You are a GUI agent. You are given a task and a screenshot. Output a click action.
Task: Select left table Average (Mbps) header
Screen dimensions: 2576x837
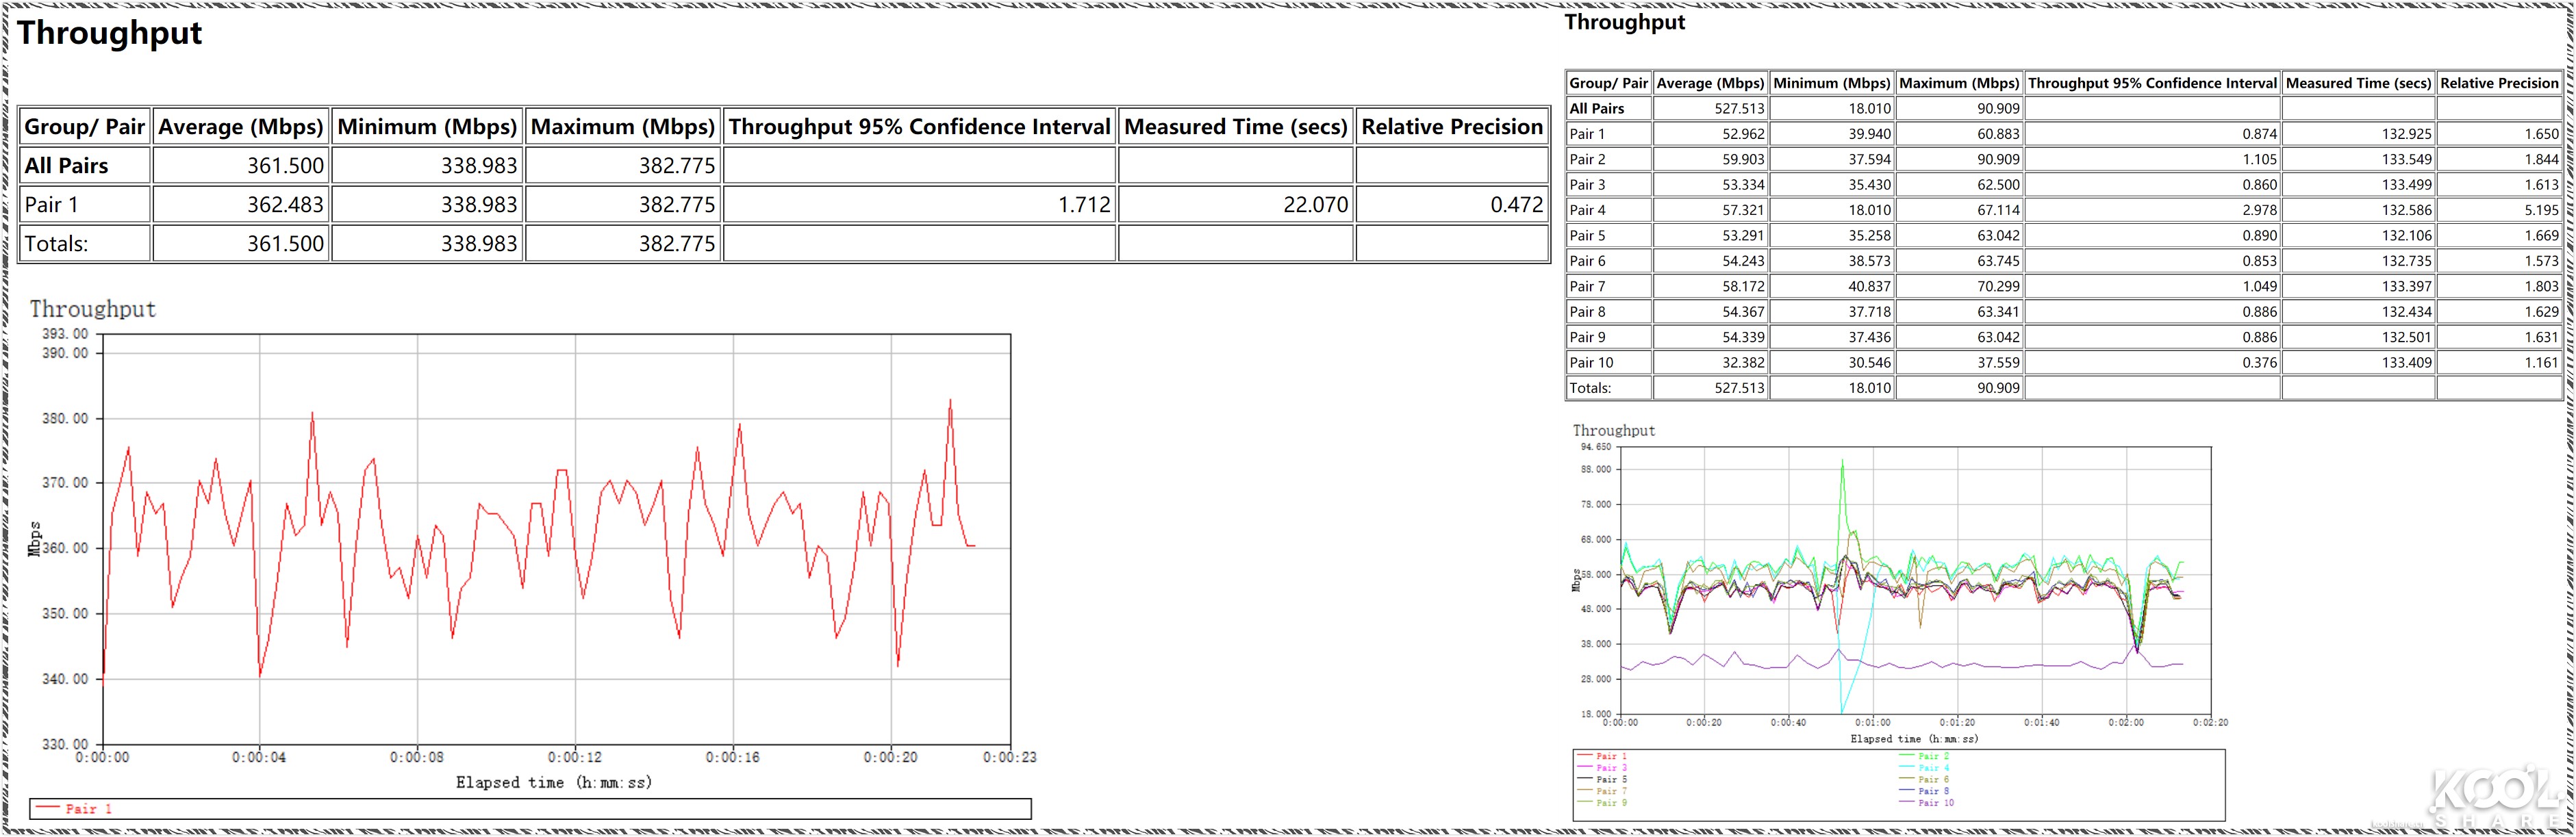pos(241,127)
